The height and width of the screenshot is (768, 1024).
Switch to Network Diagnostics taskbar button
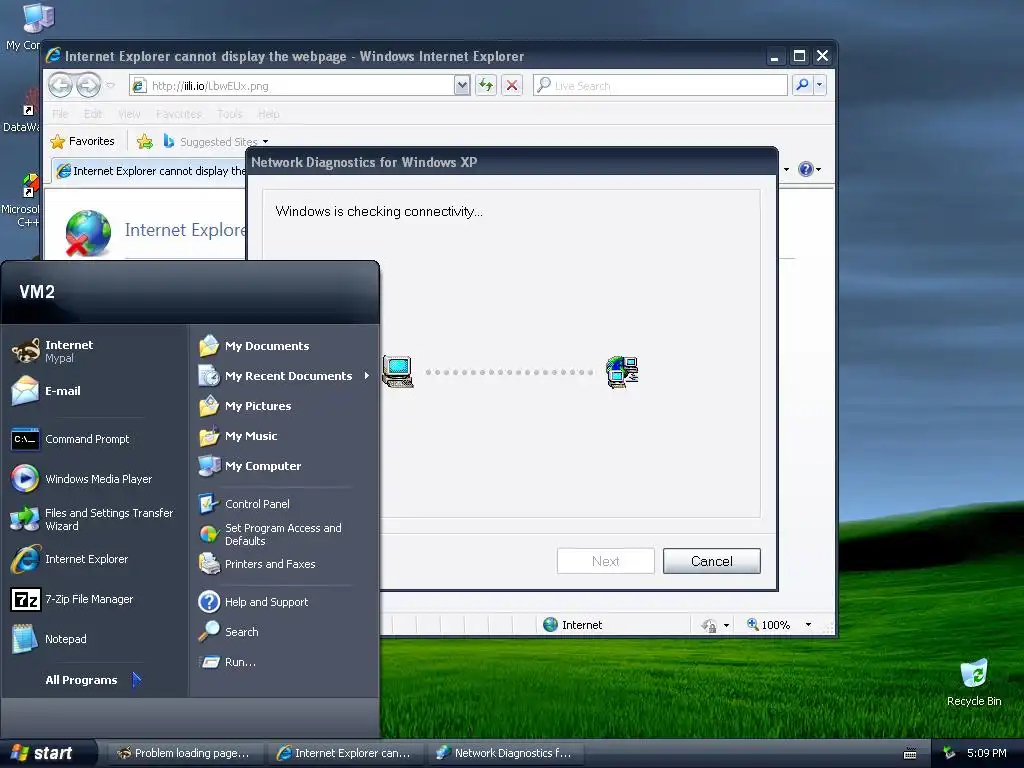click(x=505, y=753)
